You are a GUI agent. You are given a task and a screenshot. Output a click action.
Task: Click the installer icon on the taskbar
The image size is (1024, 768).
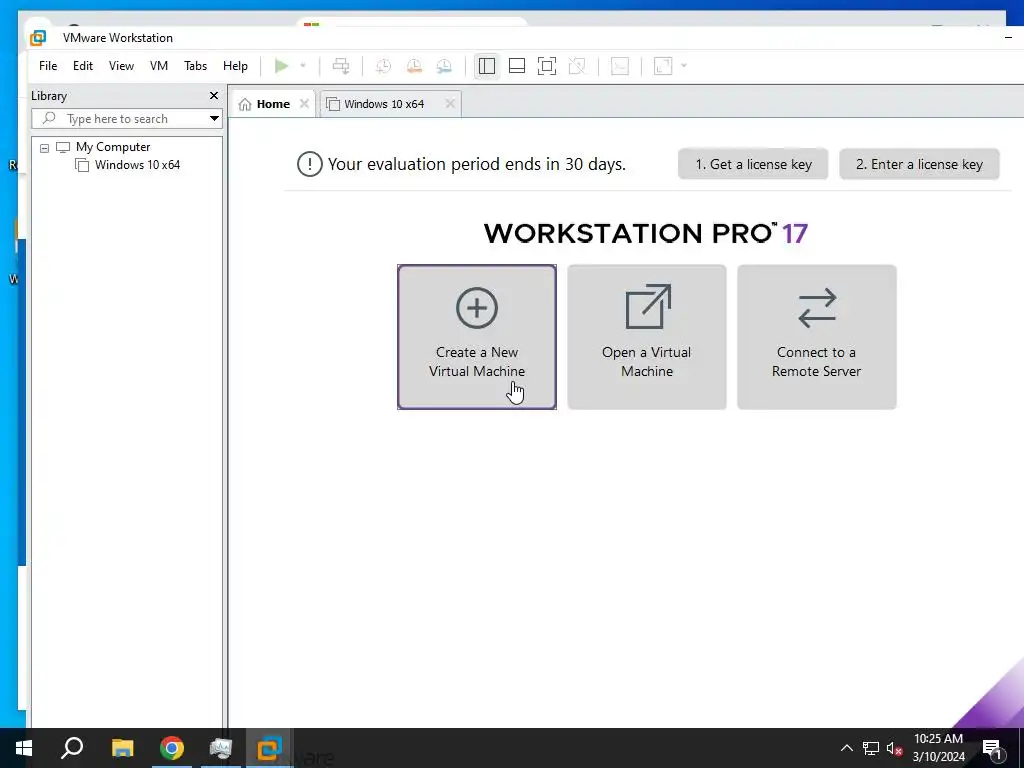click(220, 748)
